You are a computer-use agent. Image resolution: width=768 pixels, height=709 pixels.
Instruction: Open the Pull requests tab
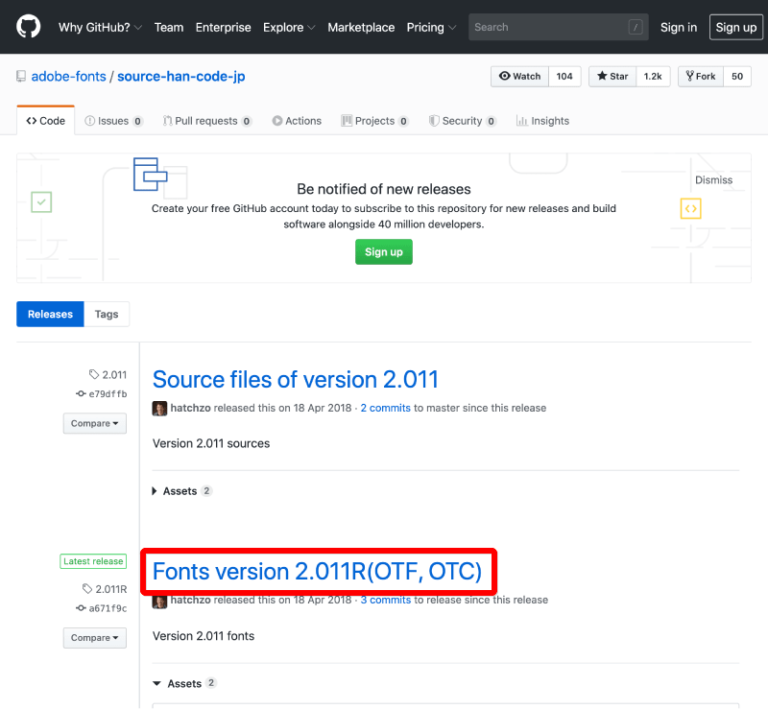pos(206,121)
